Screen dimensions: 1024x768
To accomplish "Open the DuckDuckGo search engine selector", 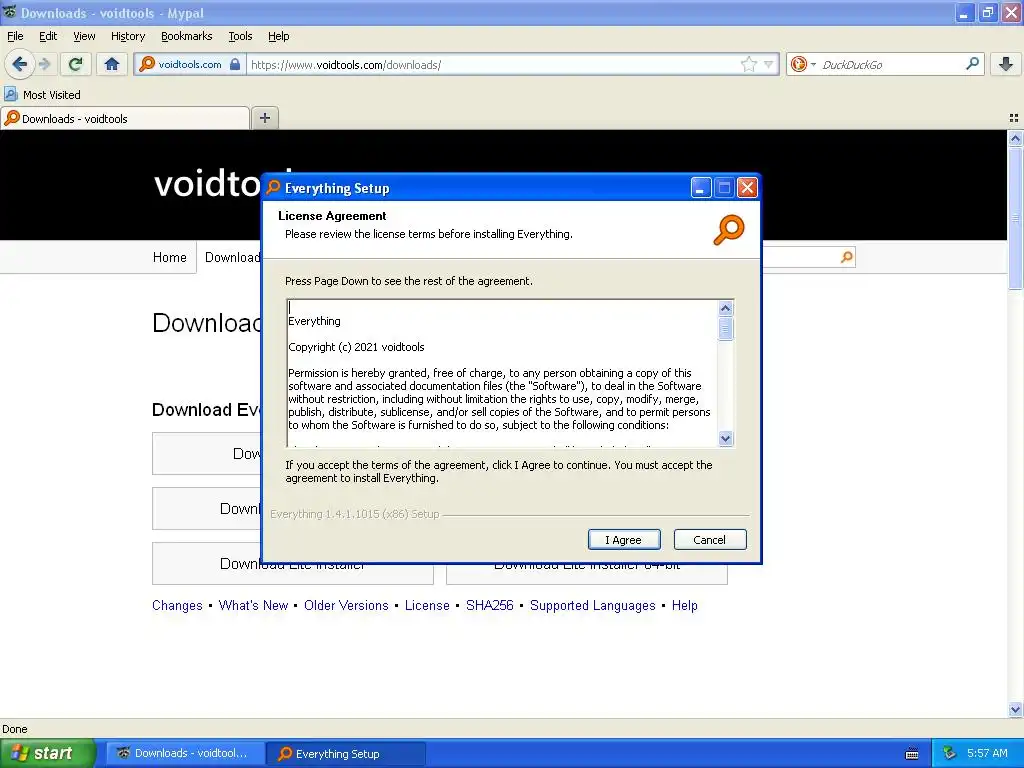I will click(803, 64).
